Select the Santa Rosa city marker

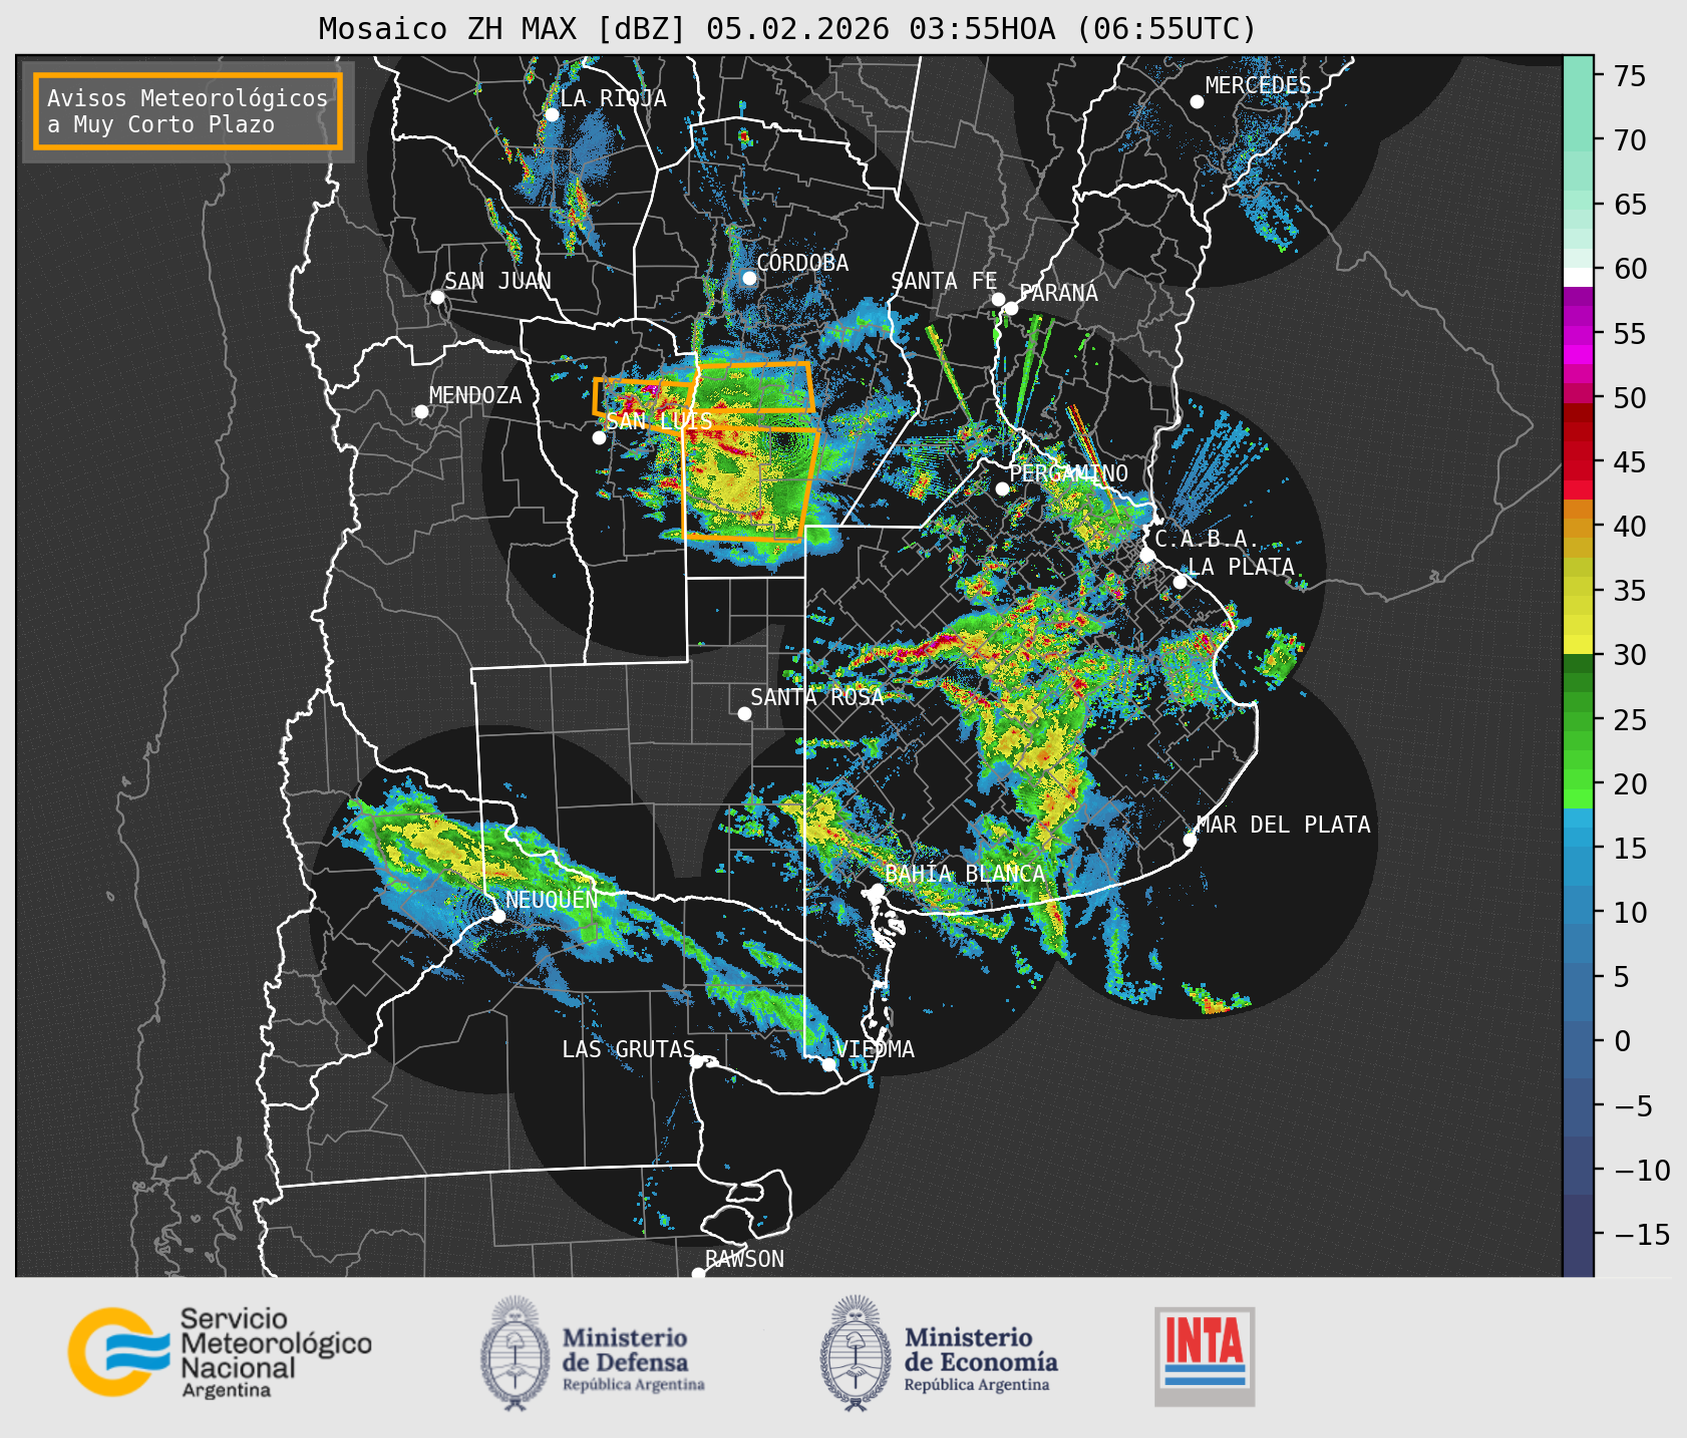744,713
